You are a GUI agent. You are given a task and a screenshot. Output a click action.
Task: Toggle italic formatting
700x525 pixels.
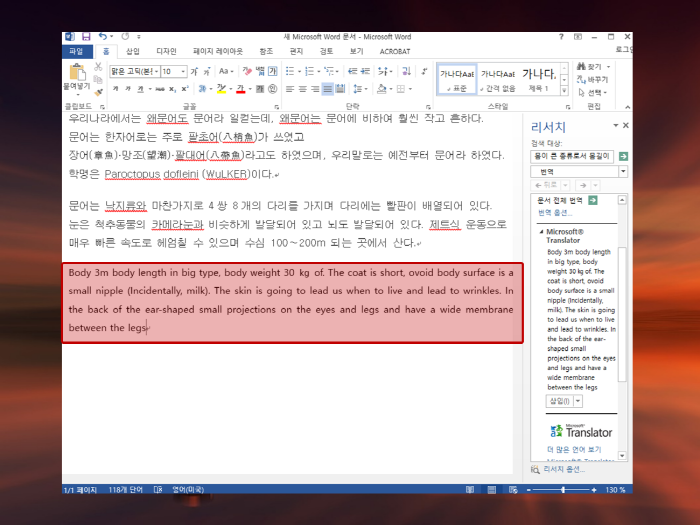[128, 89]
